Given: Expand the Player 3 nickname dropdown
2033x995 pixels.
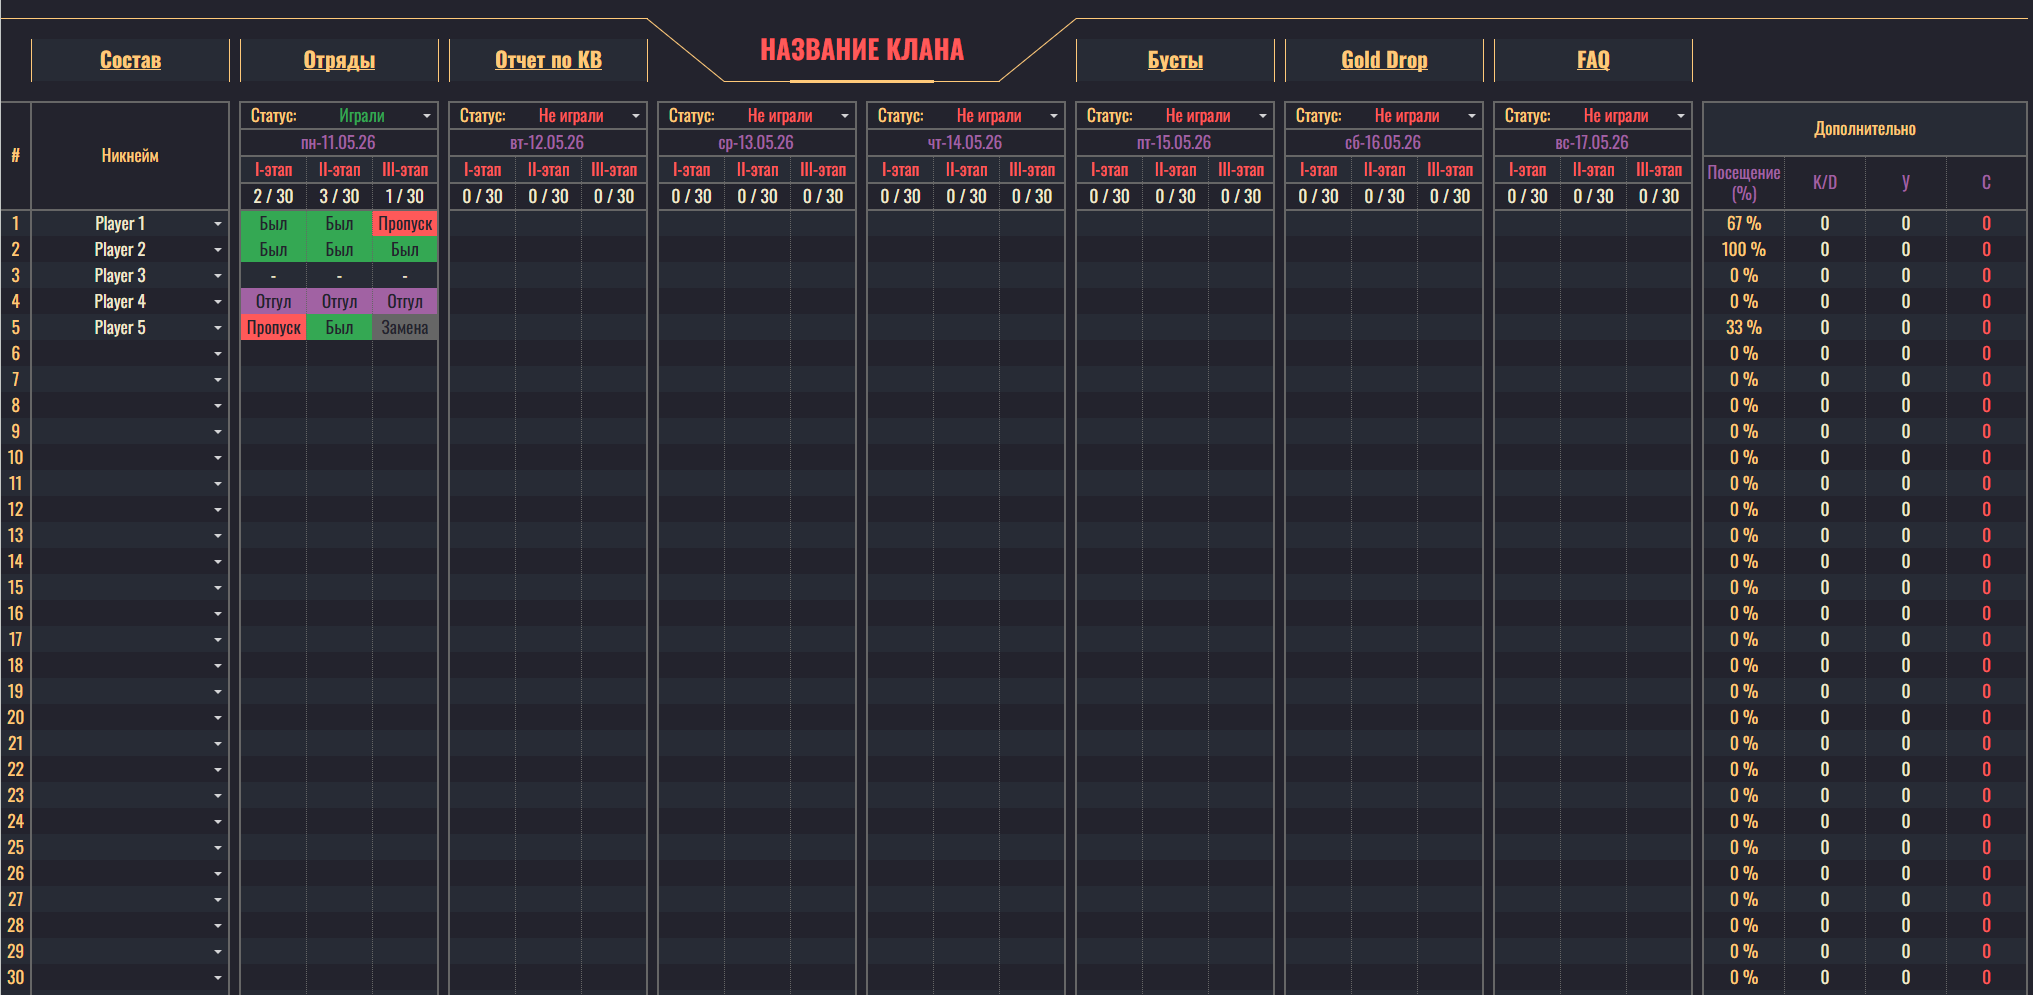Looking at the screenshot, I should (x=218, y=276).
